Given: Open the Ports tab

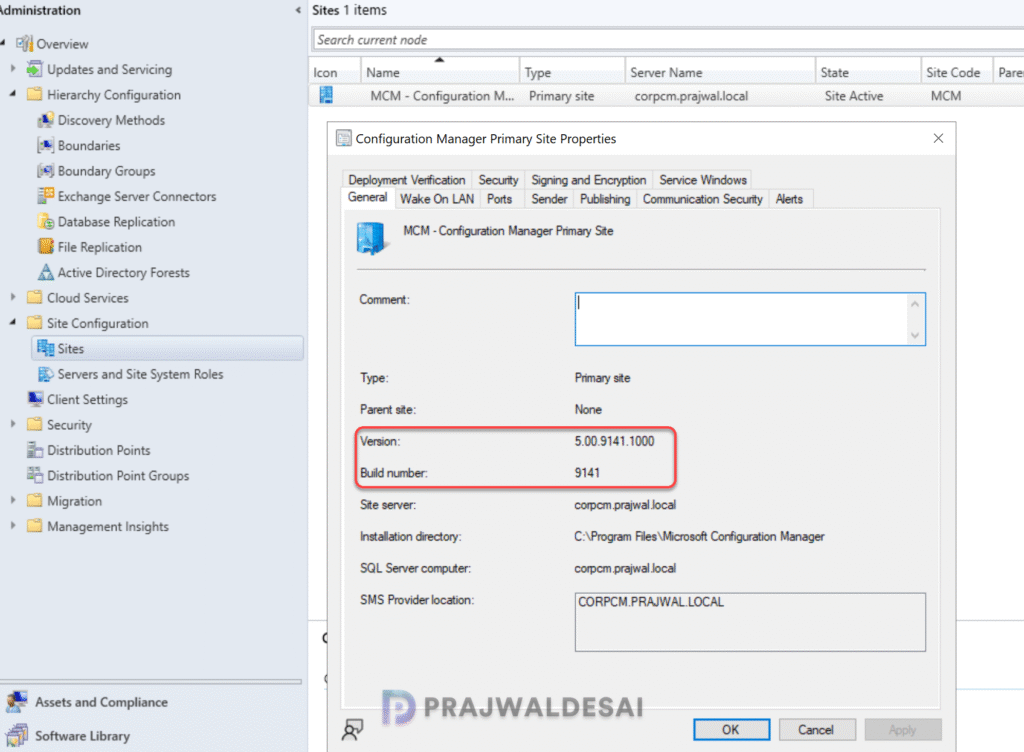Looking at the screenshot, I should pyautogui.click(x=500, y=199).
